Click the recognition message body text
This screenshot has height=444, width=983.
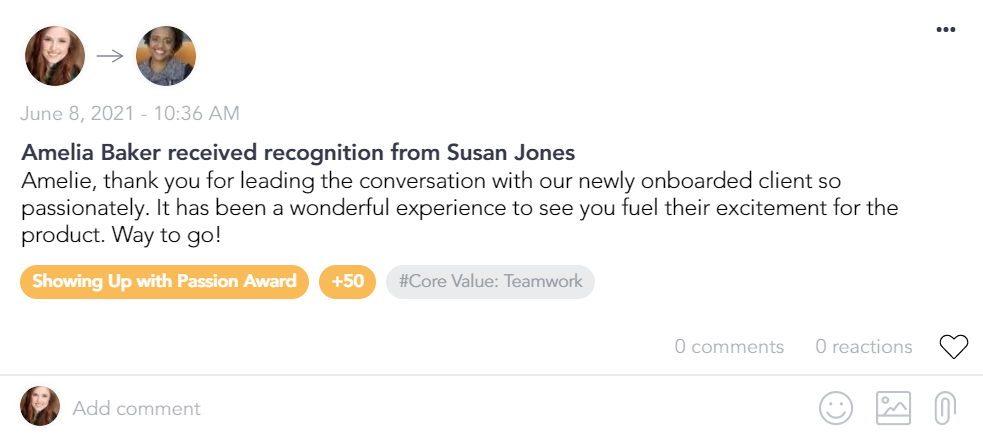[x=430, y=209]
